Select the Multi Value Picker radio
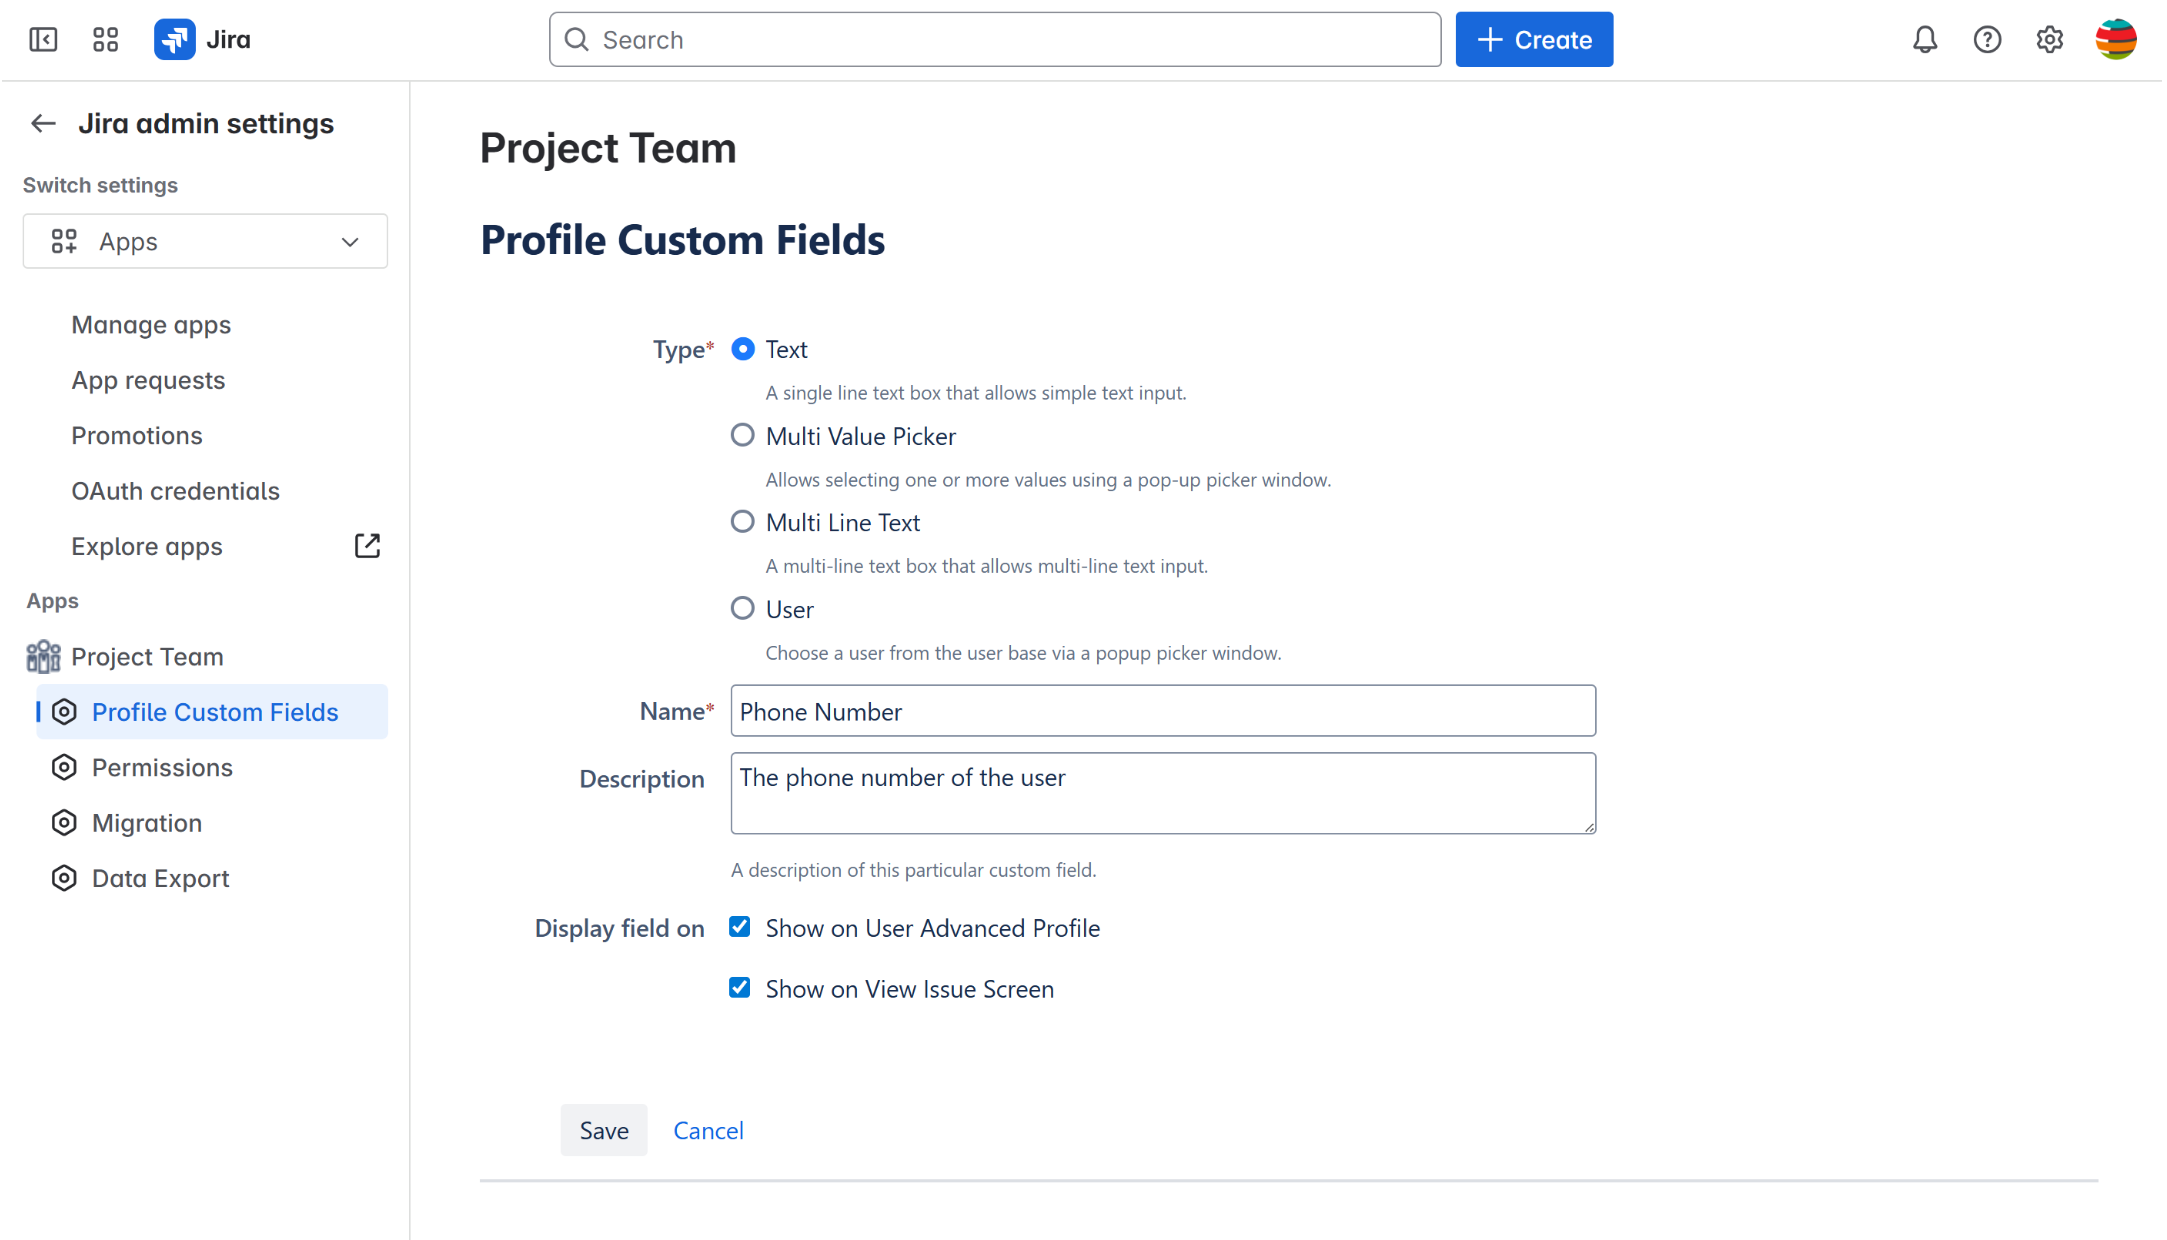Image resolution: width=2167 pixels, height=1240 pixels. 742,436
